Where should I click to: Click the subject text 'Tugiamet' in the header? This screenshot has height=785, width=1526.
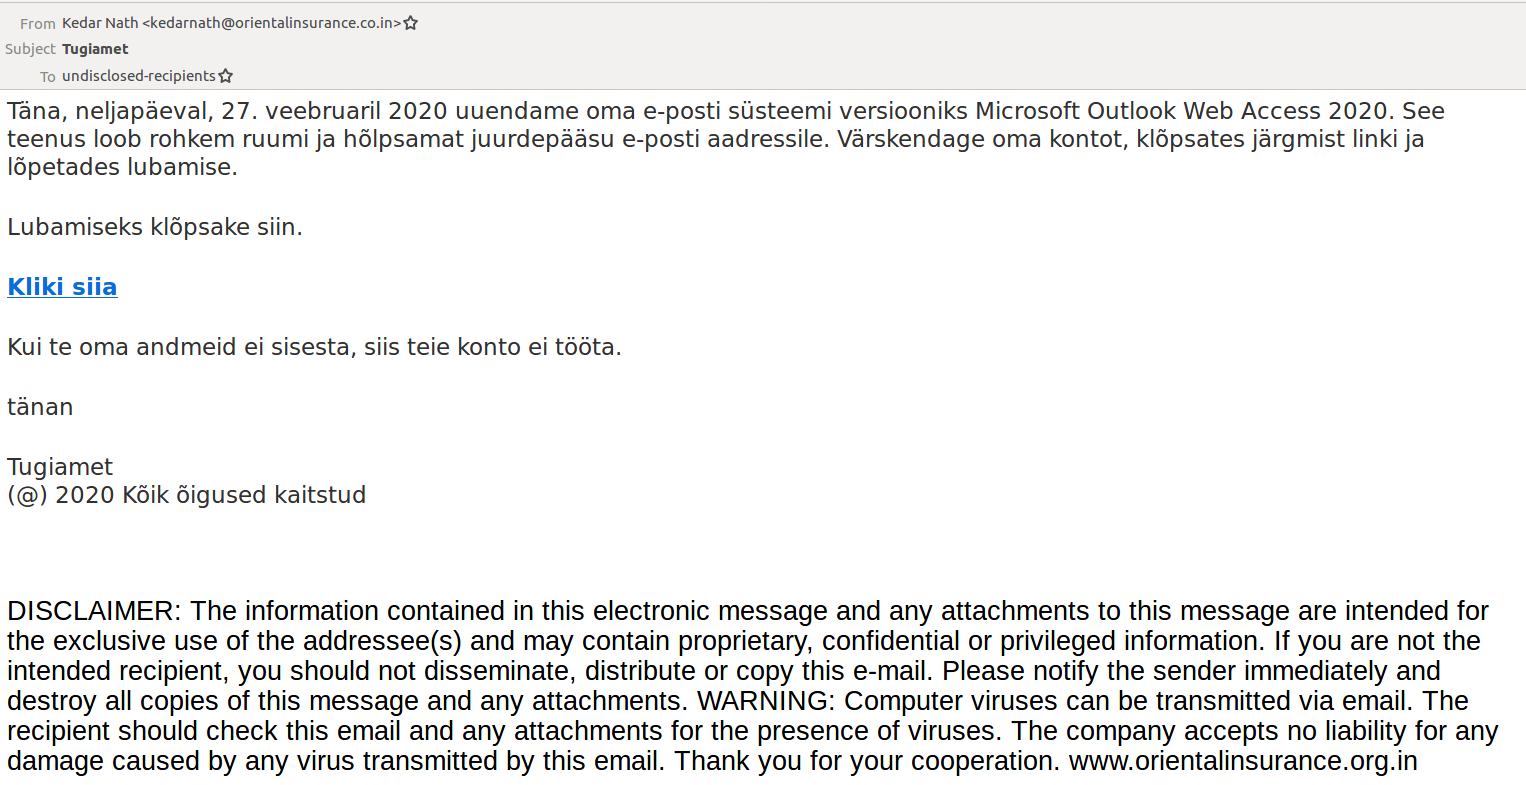[x=95, y=49]
